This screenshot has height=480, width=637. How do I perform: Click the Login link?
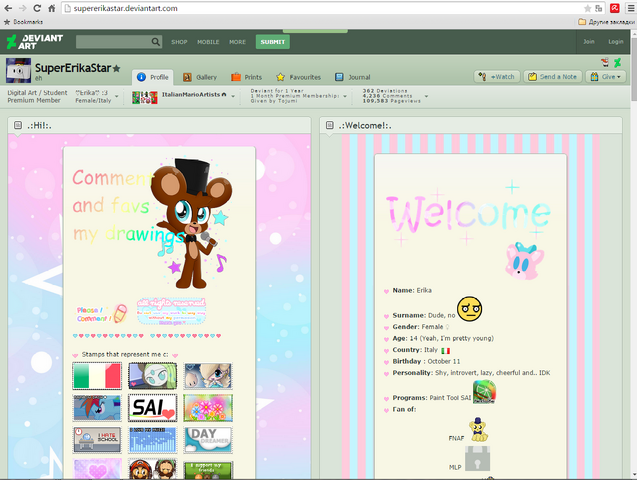(616, 41)
